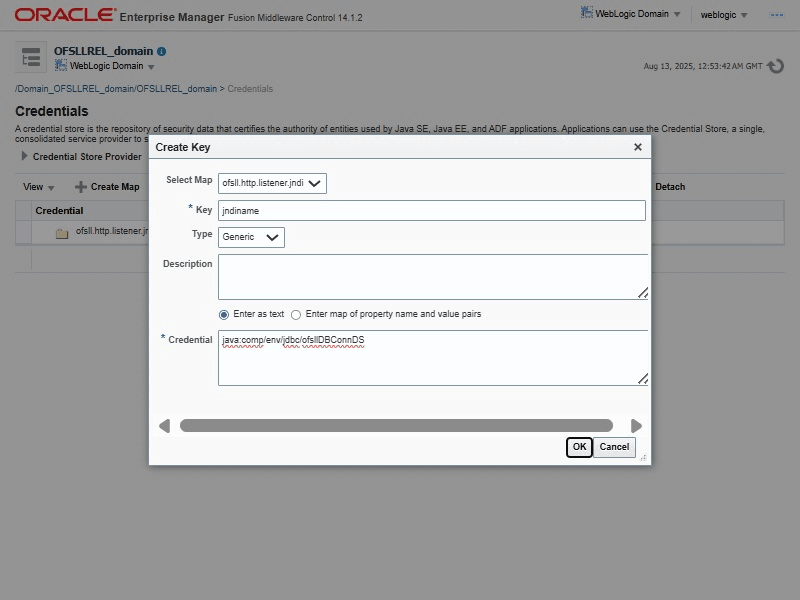
Task: Click the Create Map plus icon
Action: click(x=81, y=187)
